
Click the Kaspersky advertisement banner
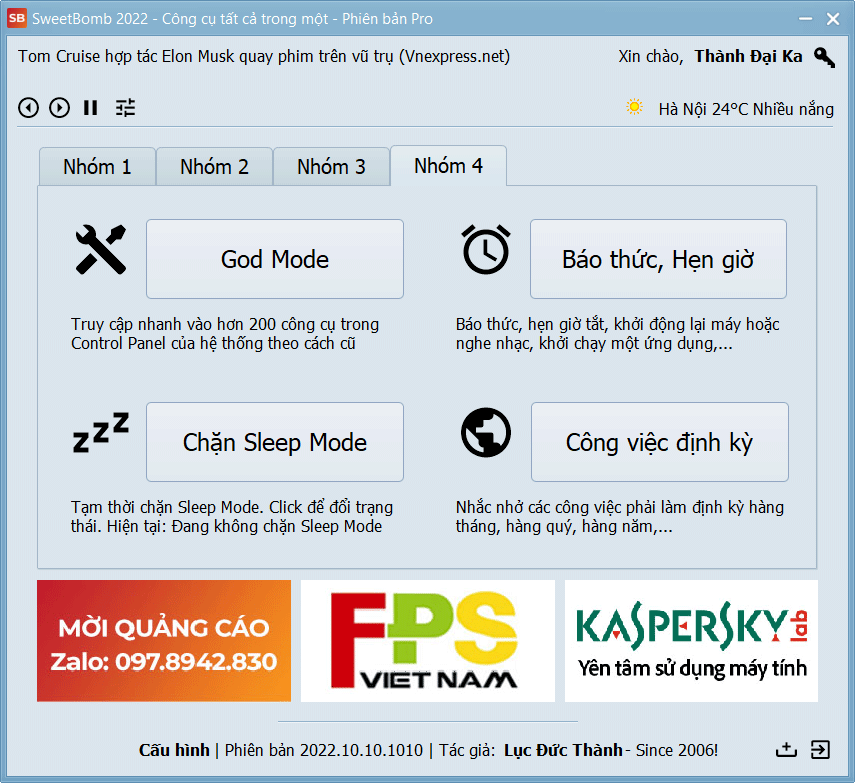click(x=691, y=641)
